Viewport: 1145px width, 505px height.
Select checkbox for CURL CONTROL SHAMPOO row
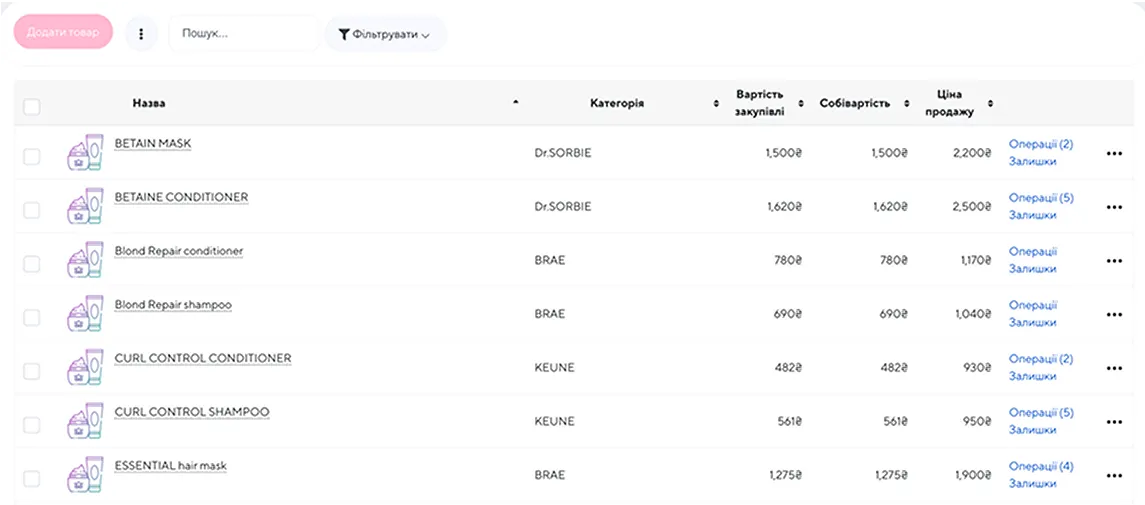tap(32, 425)
